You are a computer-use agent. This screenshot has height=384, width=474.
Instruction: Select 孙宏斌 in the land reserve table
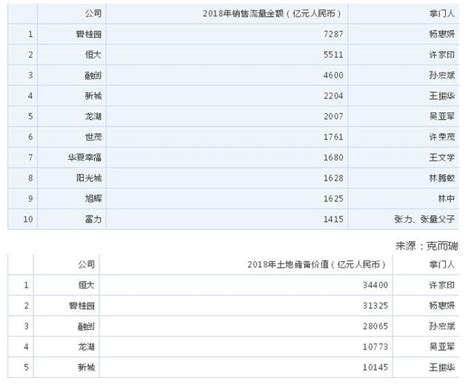pyautogui.click(x=442, y=326)
